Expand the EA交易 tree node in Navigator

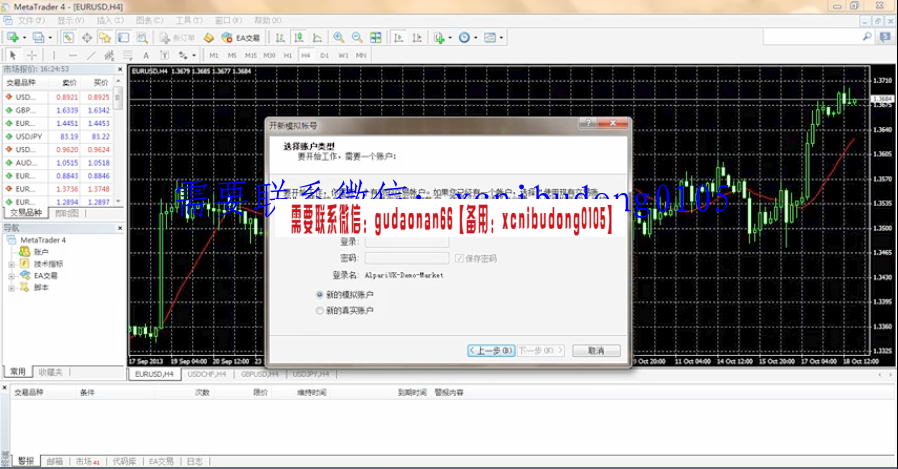(11, 276)
